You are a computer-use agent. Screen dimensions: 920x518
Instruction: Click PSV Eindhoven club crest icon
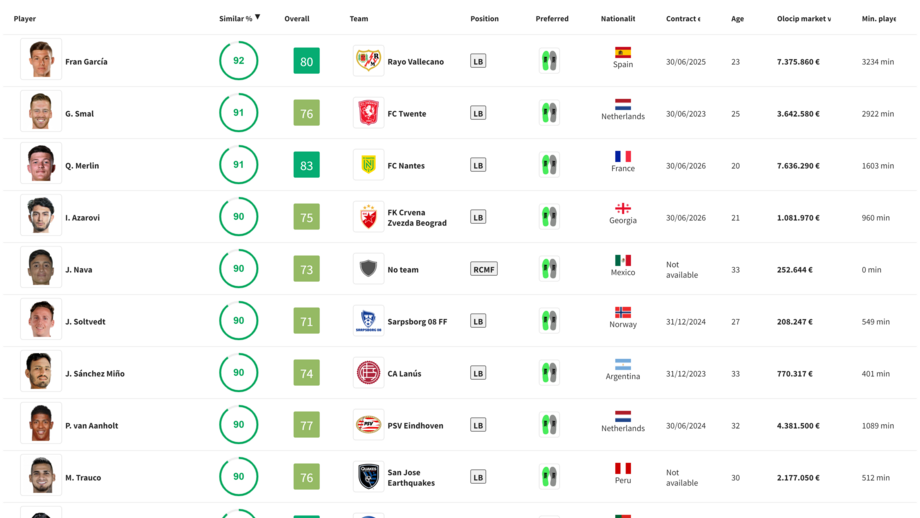click(x=368, y=425)
